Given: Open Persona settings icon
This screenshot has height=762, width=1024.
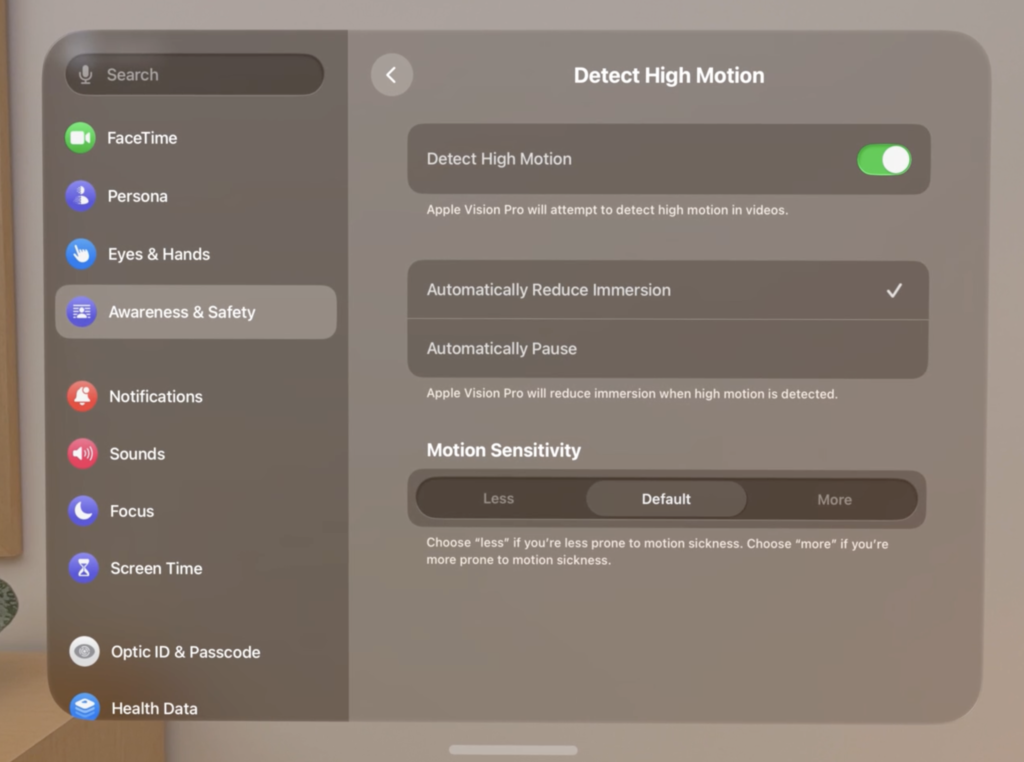Looking at the screenshot, I should coord(80,196).
